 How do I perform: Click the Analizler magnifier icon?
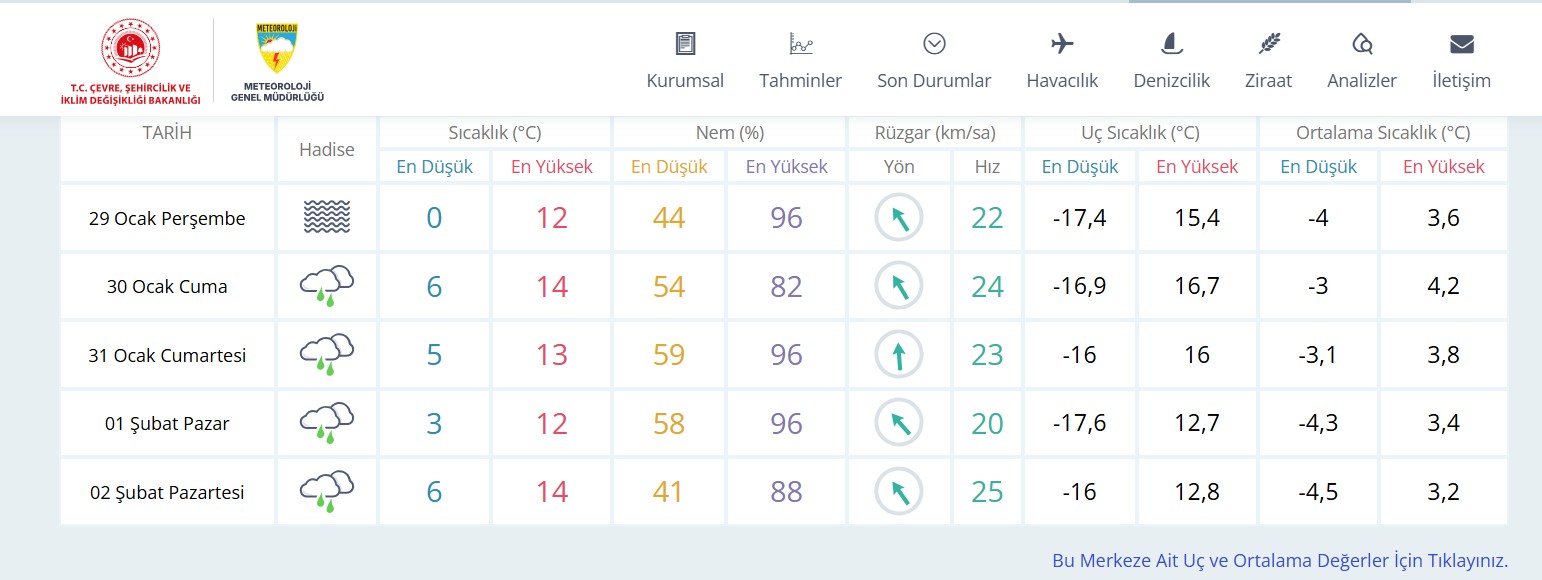(1361, 43)
